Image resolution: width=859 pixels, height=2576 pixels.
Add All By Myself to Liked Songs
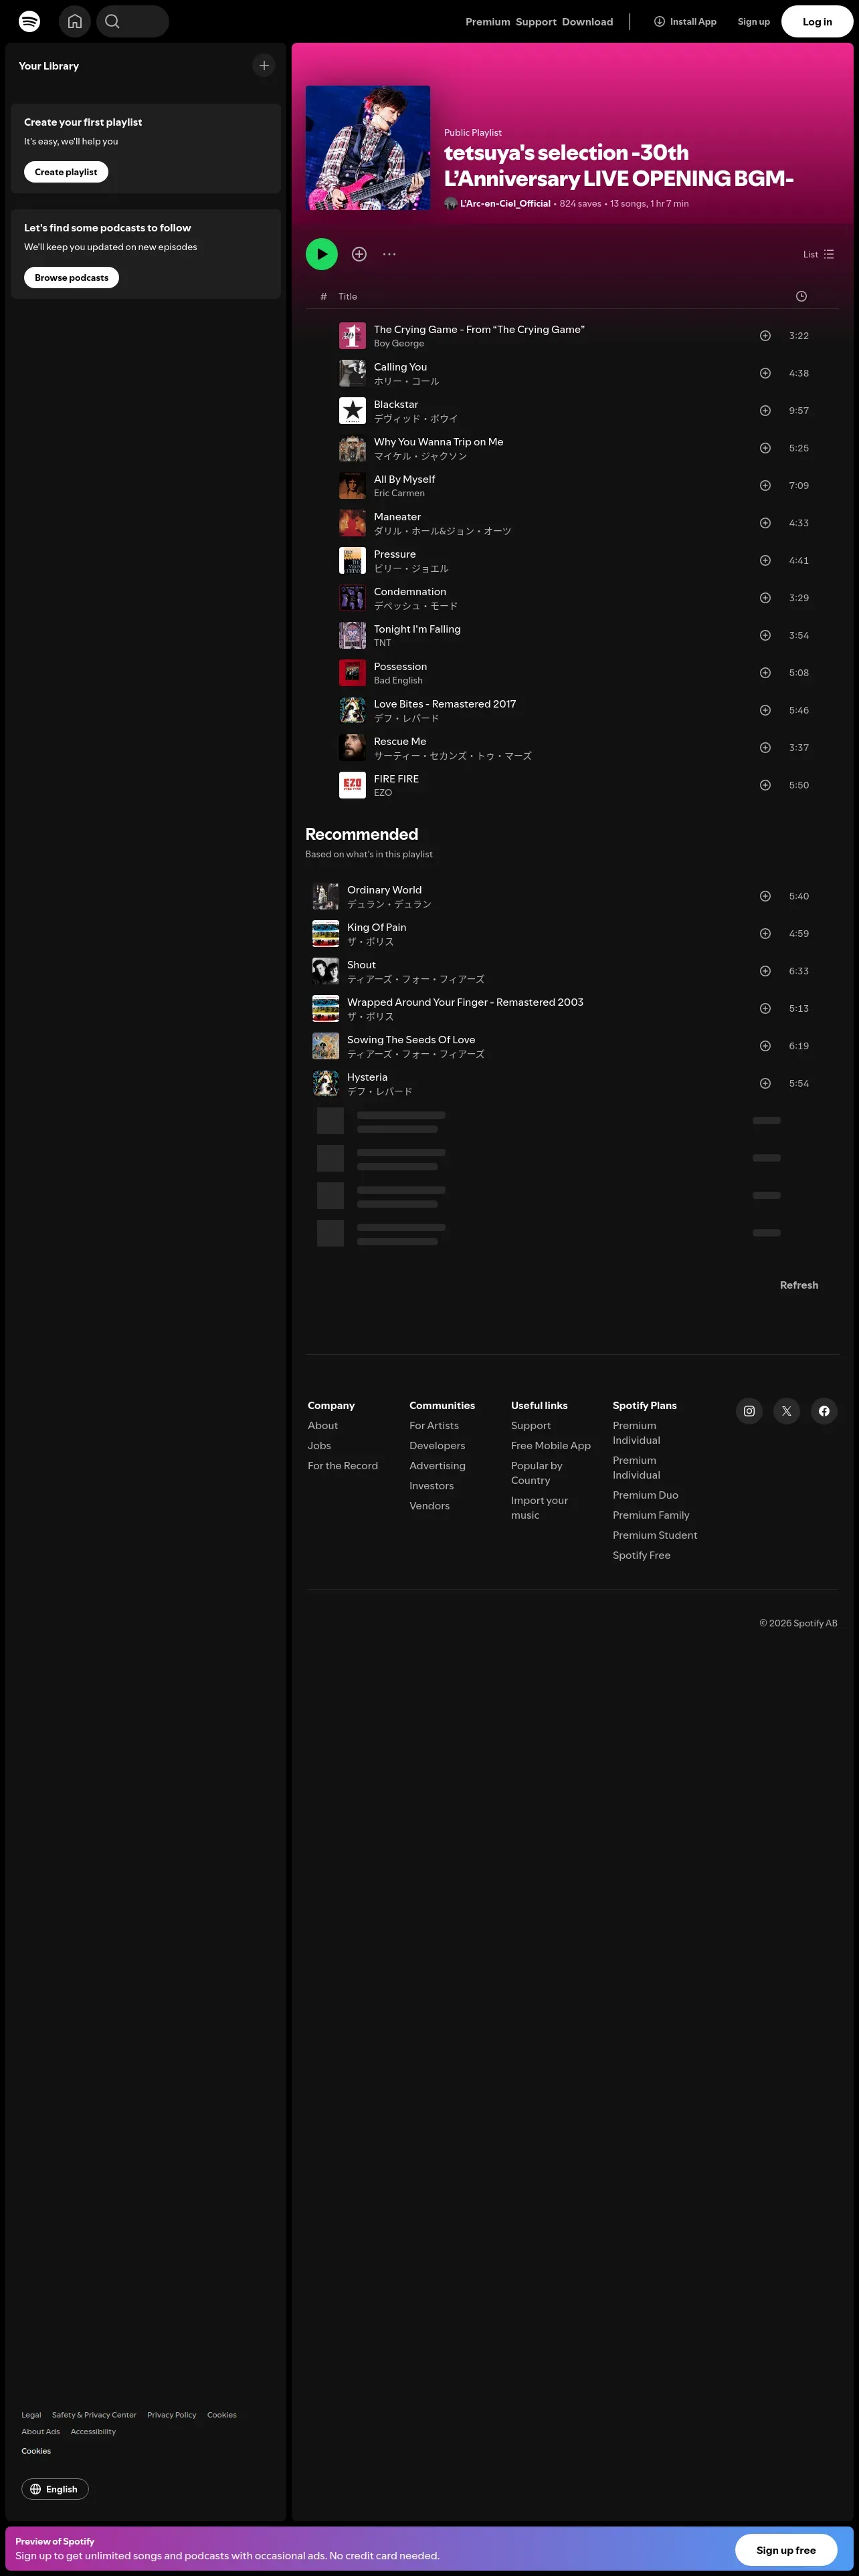pos(765,486)
